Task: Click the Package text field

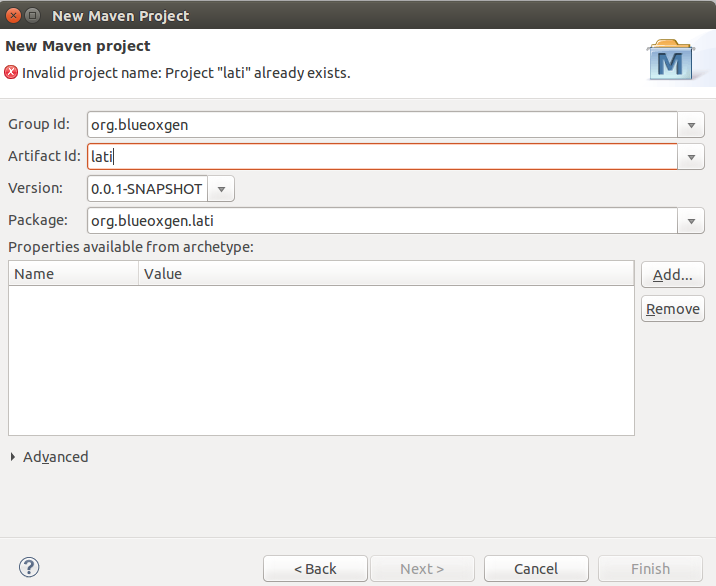Action: (x=380, y=221)
